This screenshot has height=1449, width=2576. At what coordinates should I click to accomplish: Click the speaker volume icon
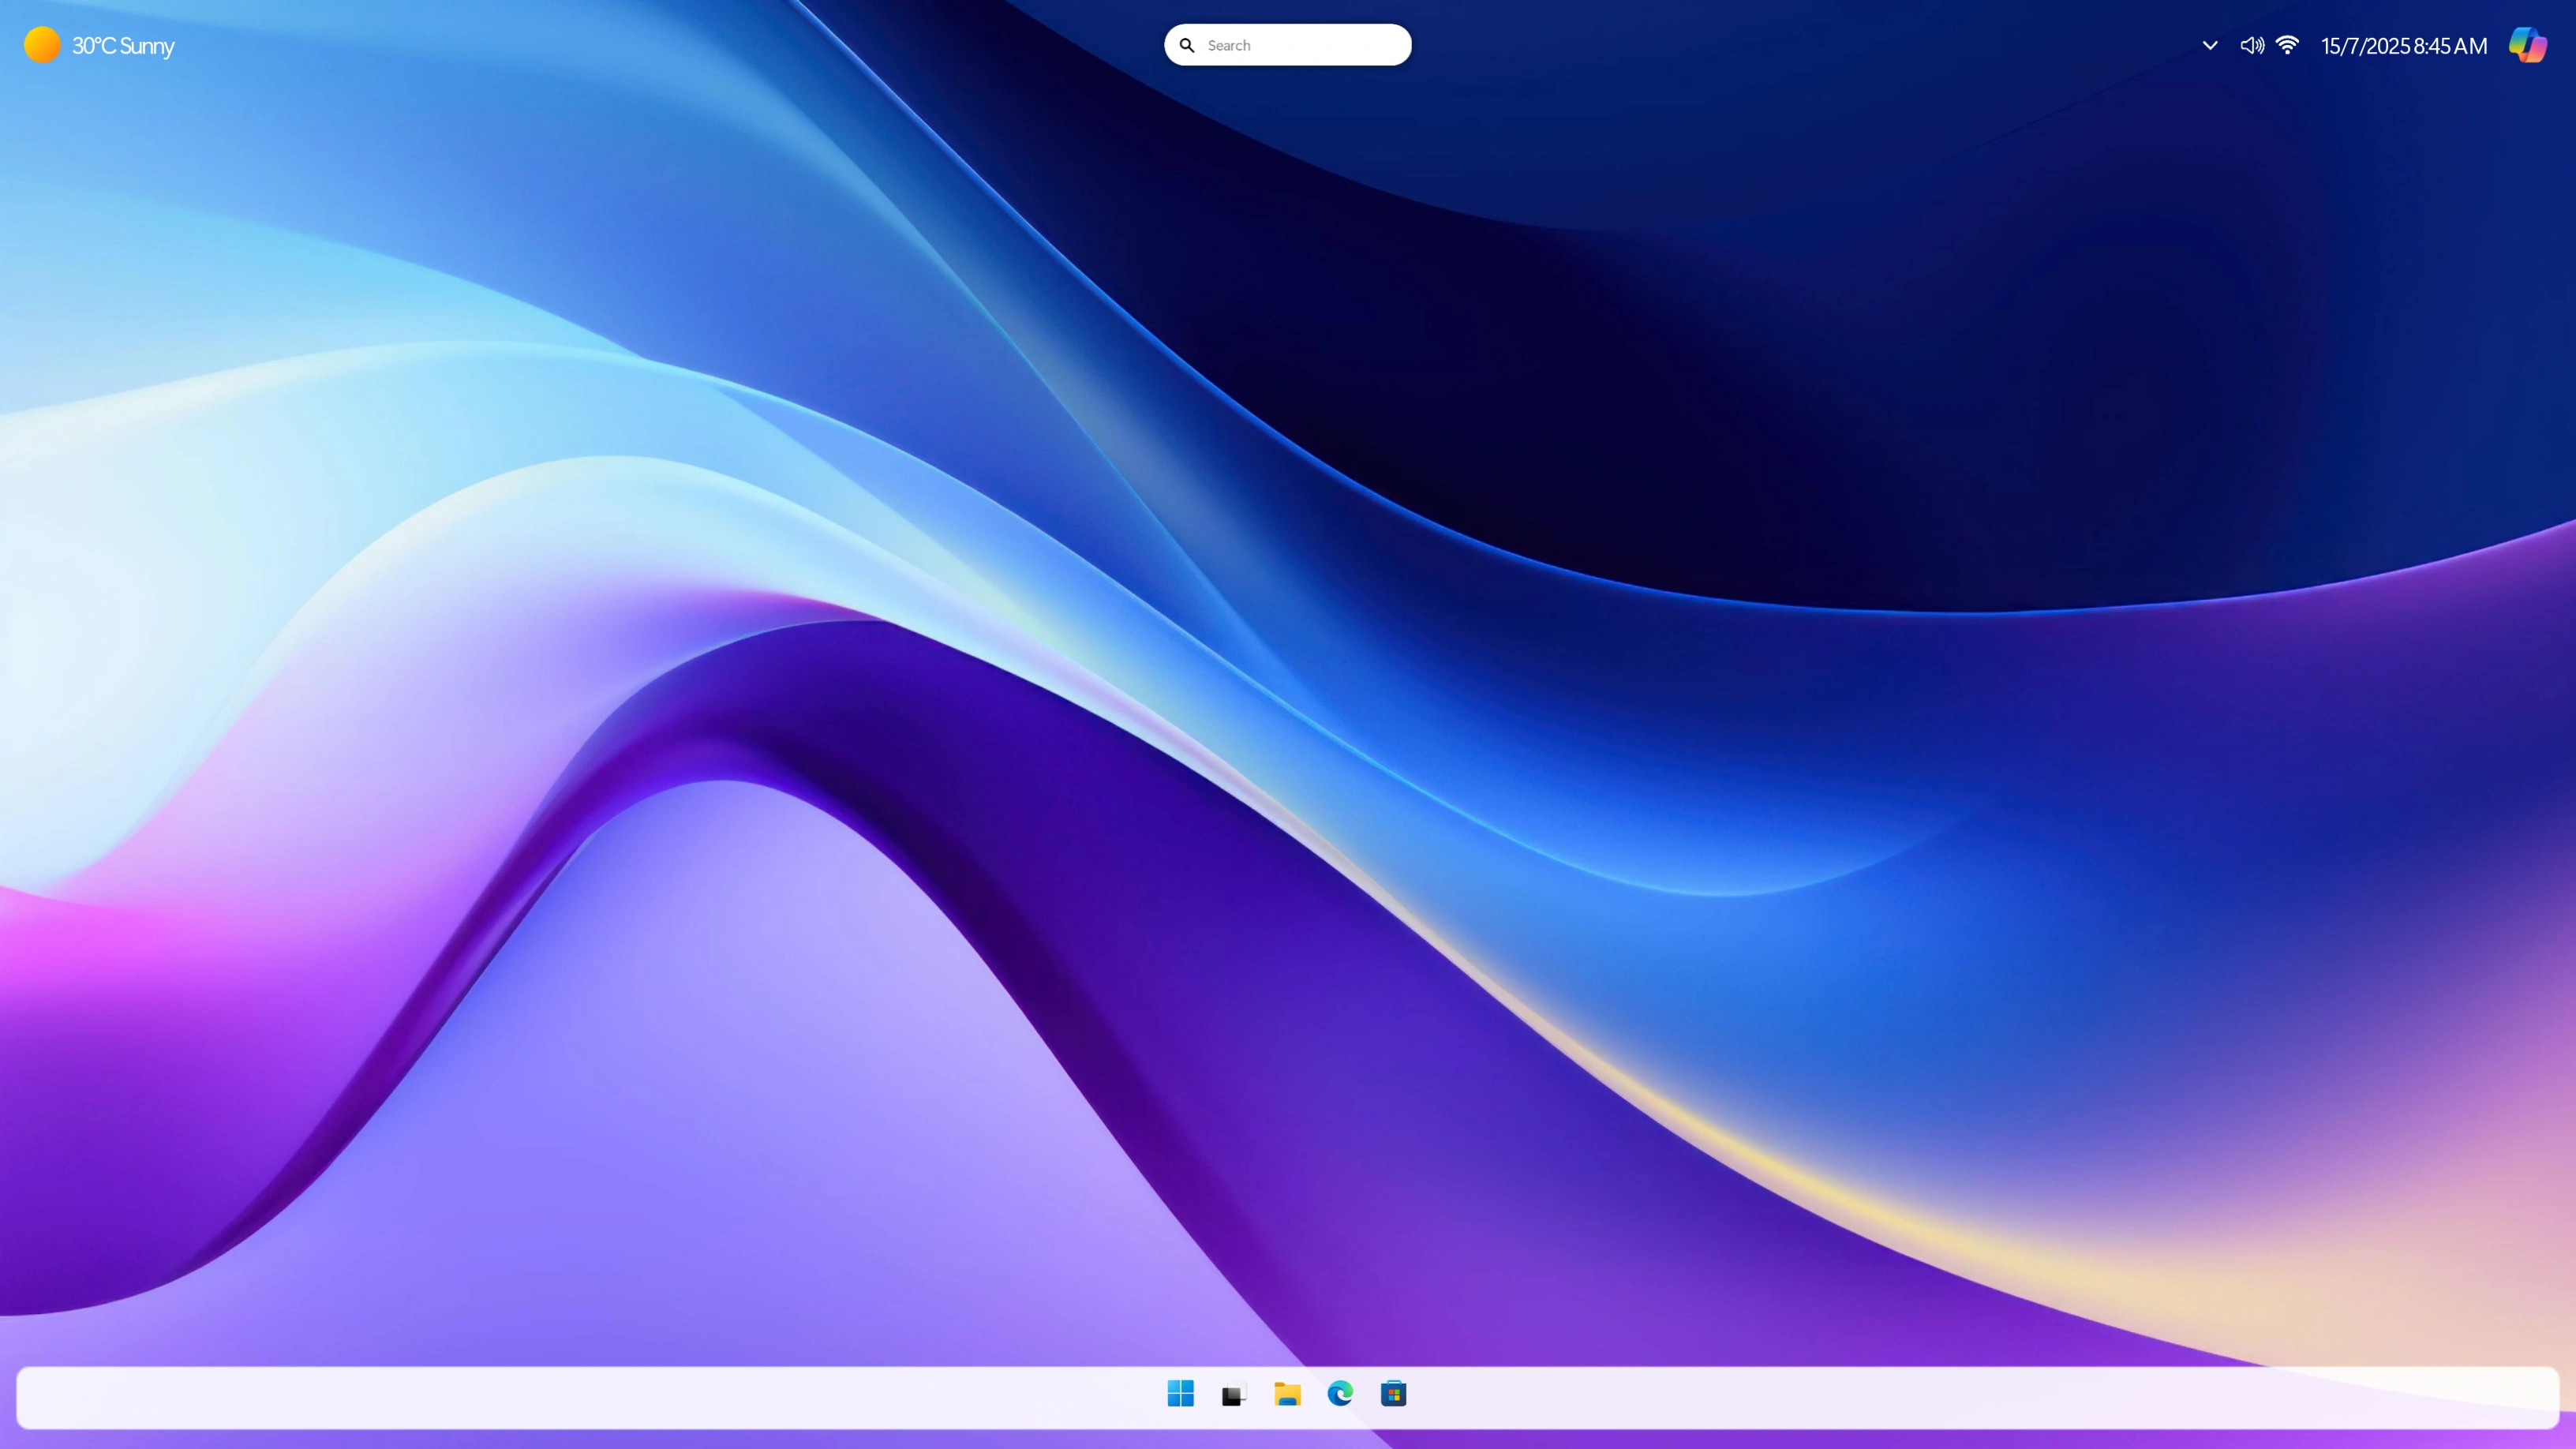tap(2251, 45)
